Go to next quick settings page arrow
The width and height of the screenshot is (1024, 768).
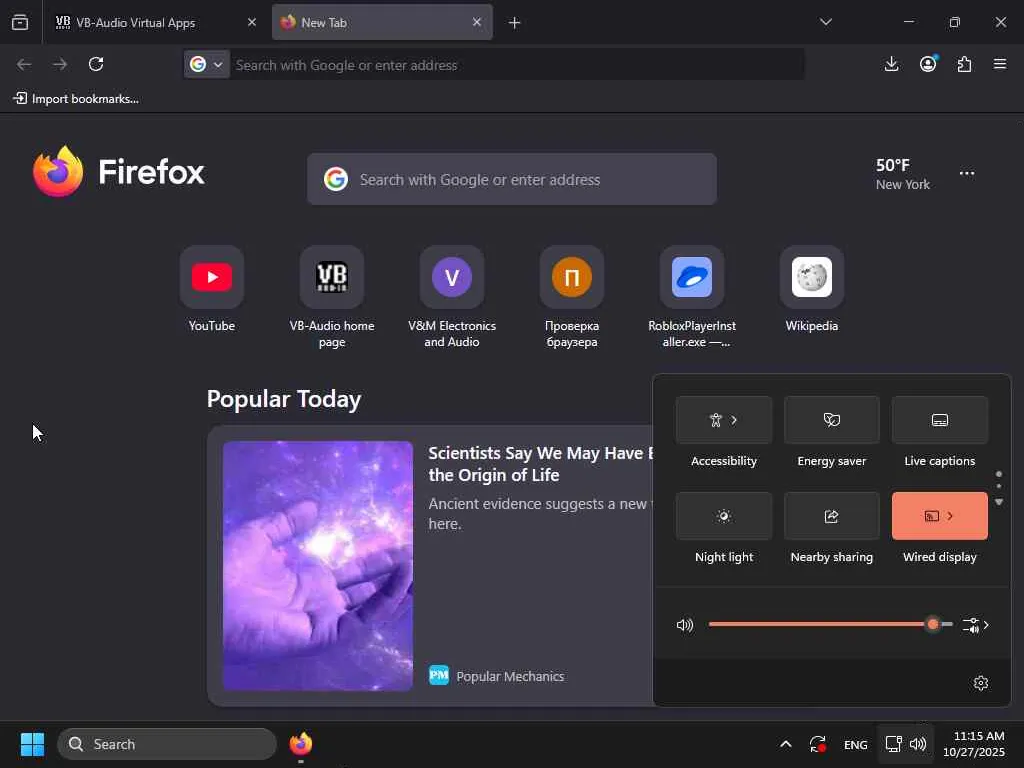tap(999, 502)
